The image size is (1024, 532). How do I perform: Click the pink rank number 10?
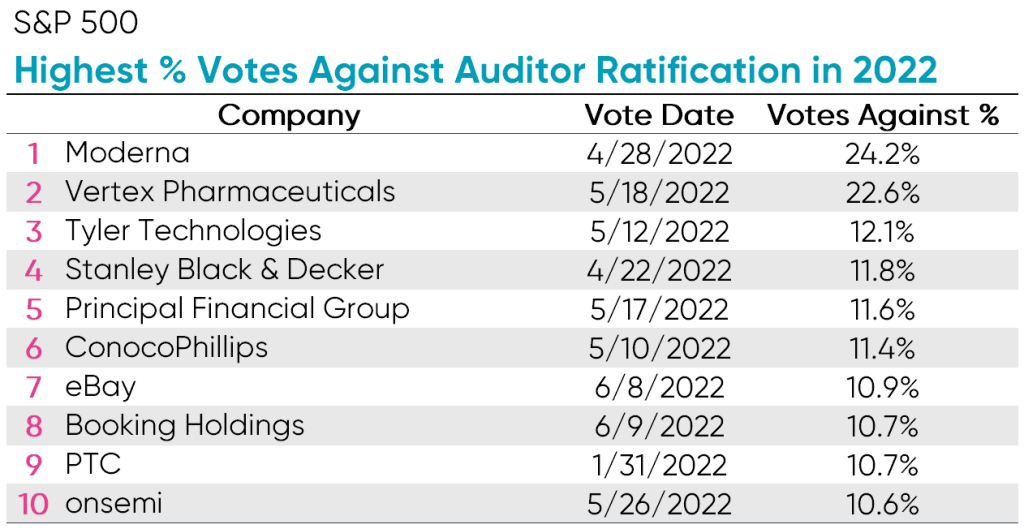[x=33, y=504]
